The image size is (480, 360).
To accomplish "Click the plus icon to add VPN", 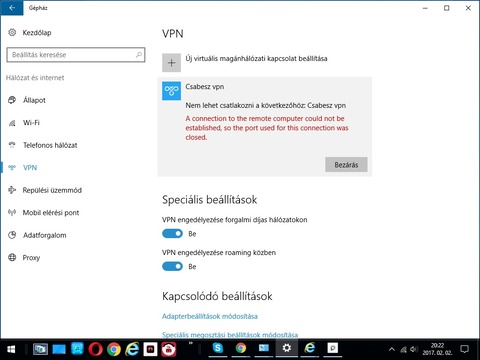I will (x=171, y=63).
